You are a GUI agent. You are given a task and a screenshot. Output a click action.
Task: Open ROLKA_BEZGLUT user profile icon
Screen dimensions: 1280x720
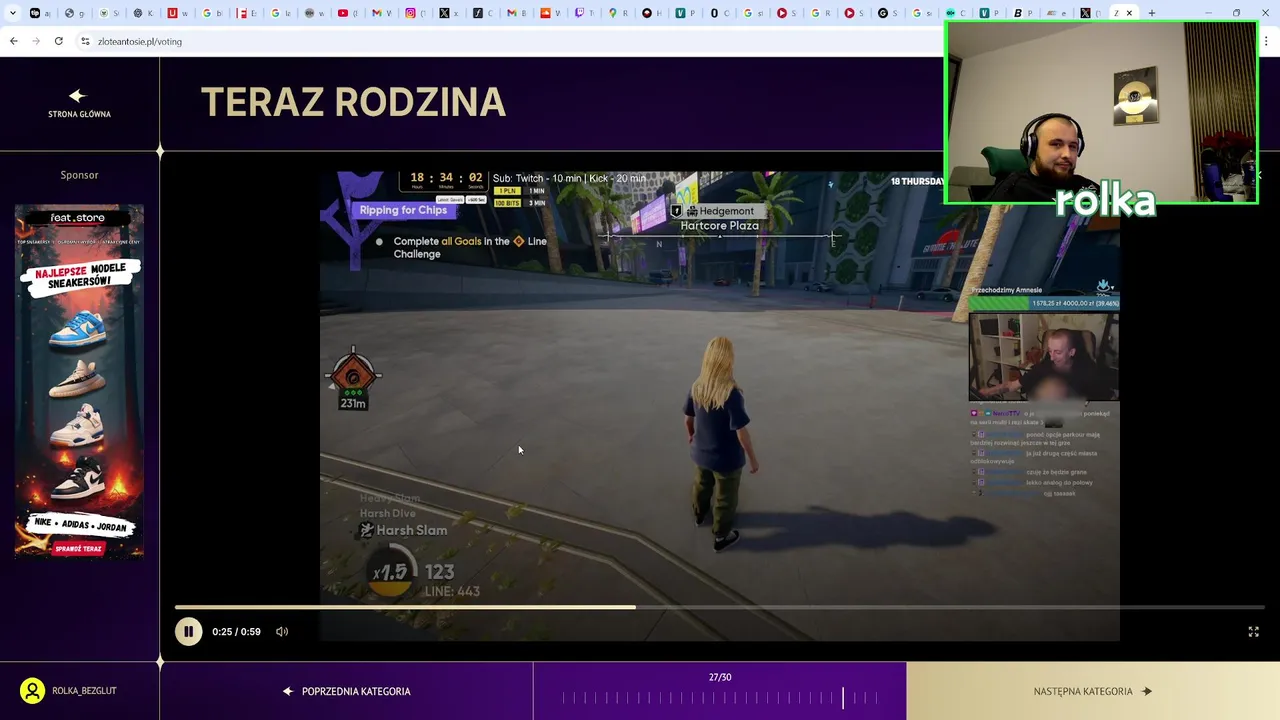pyautogui.click(x=32, y=691)
